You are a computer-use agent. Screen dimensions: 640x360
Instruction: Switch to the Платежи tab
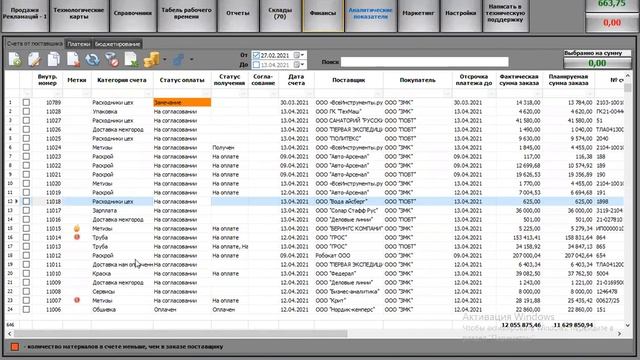tap(78, 44)
